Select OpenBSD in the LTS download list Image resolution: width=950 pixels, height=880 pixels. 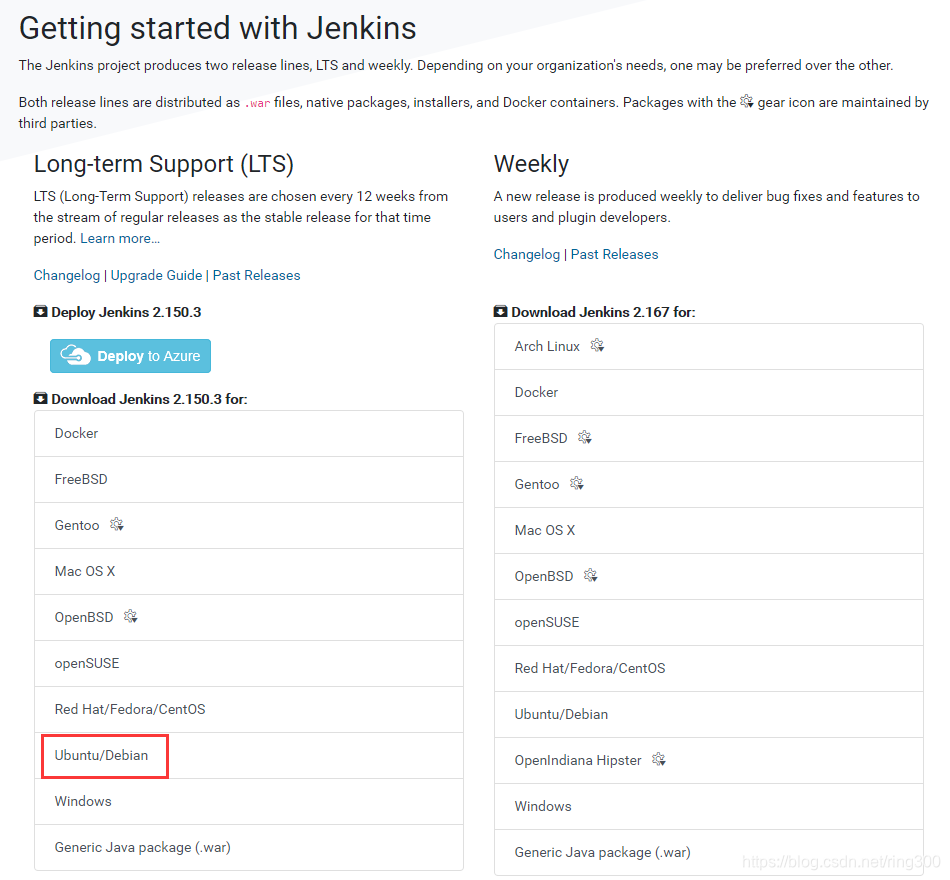(249, 618)
